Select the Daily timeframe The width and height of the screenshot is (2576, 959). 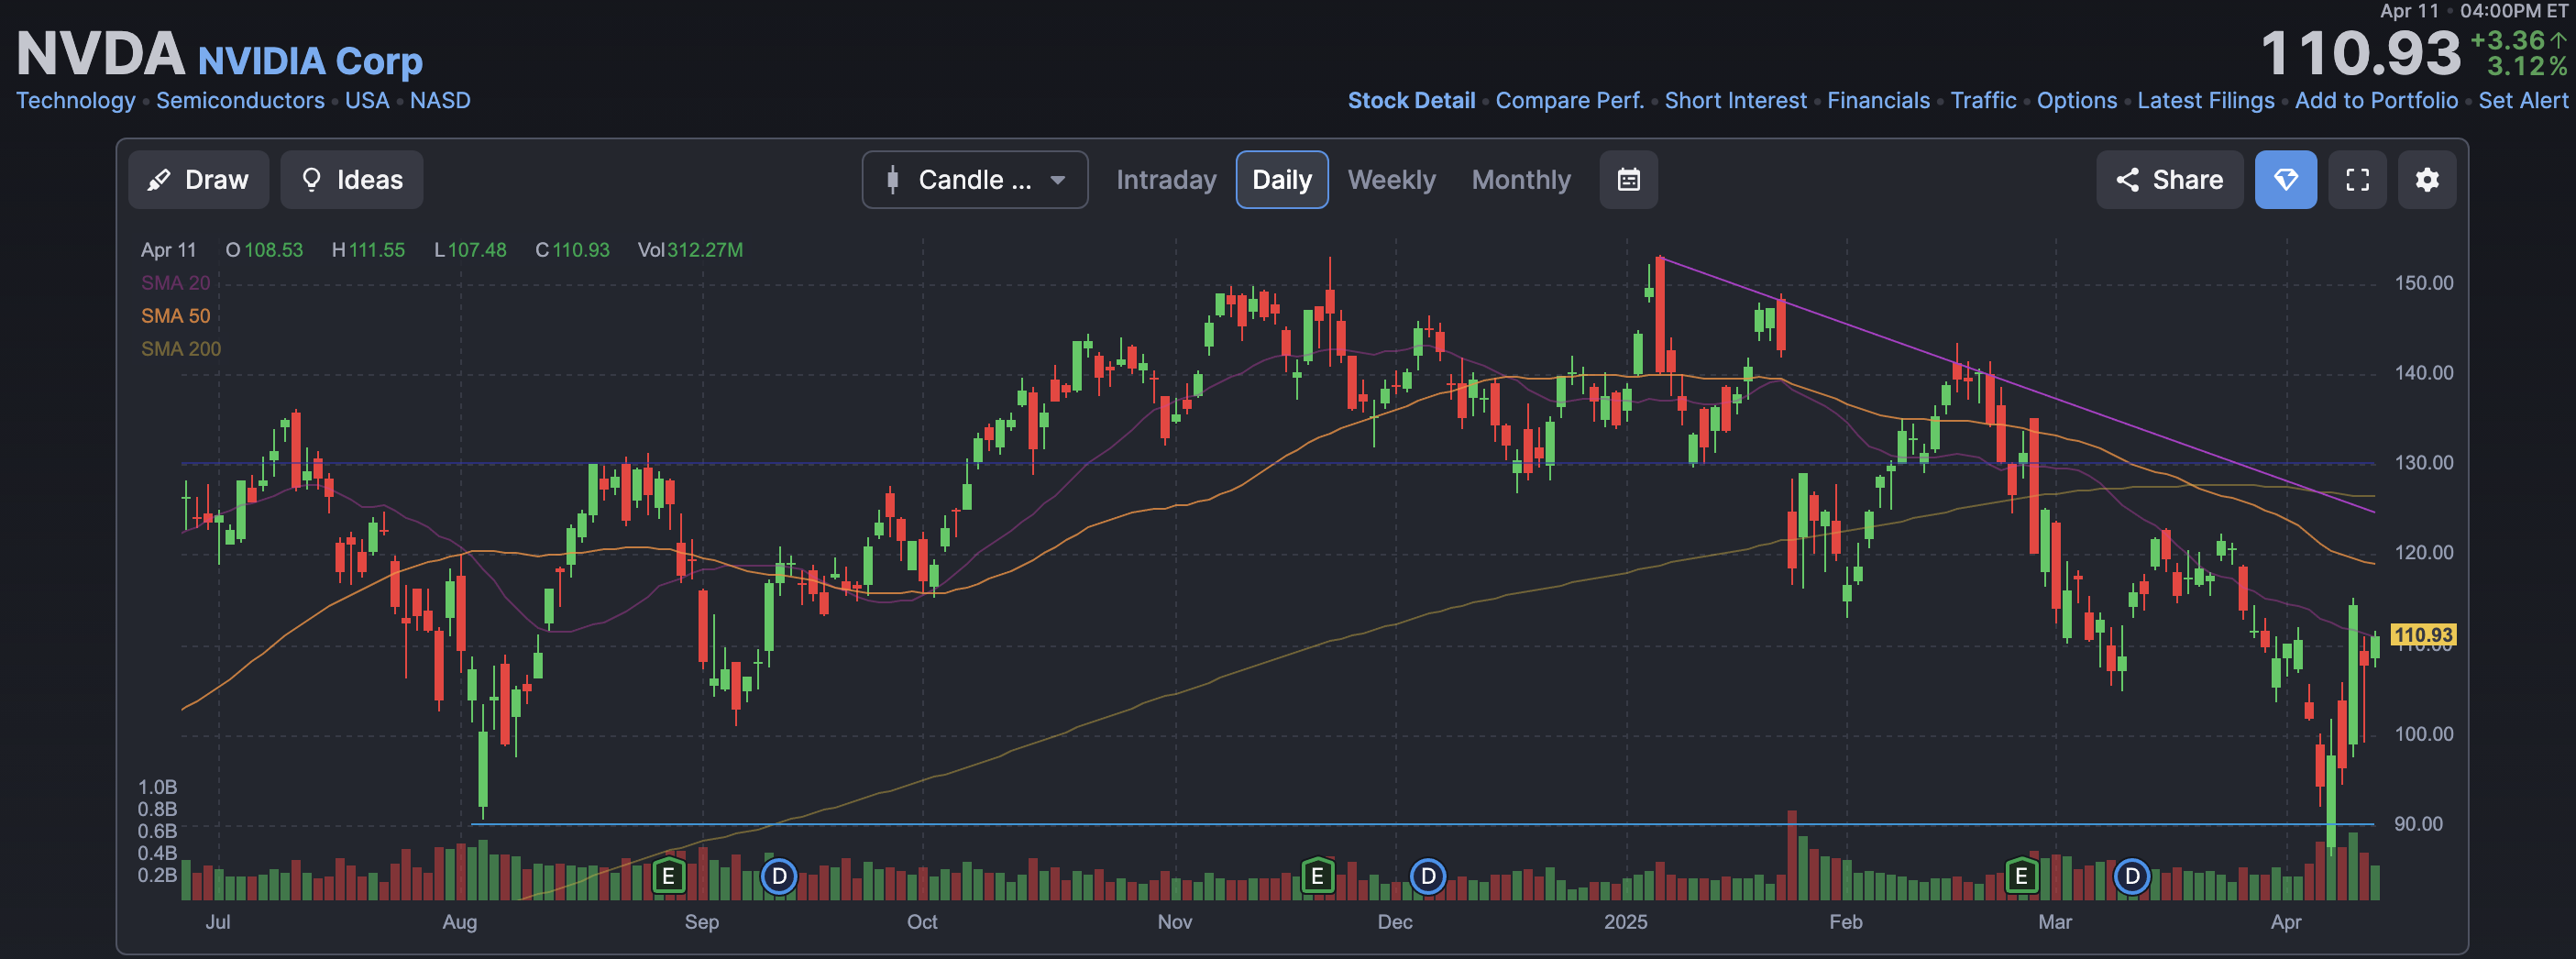pyautogui.click(x=1281, y=180)
